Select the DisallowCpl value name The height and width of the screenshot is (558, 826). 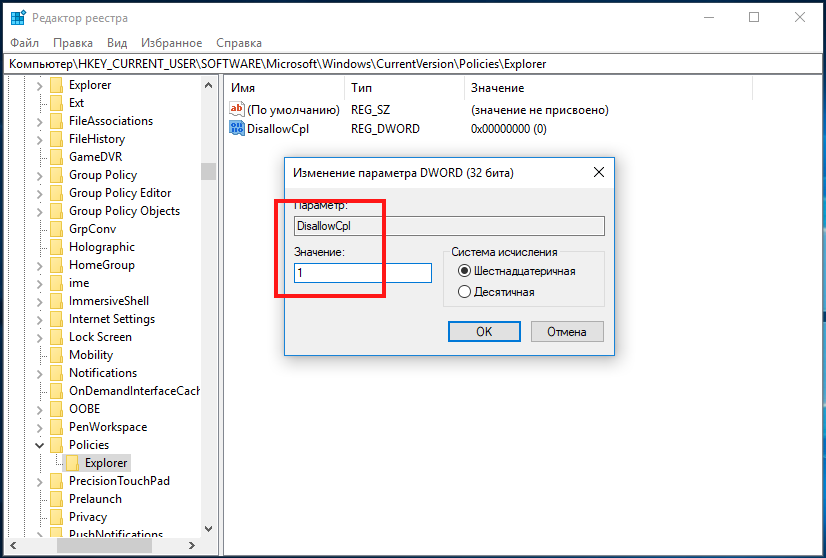[278, 129]
